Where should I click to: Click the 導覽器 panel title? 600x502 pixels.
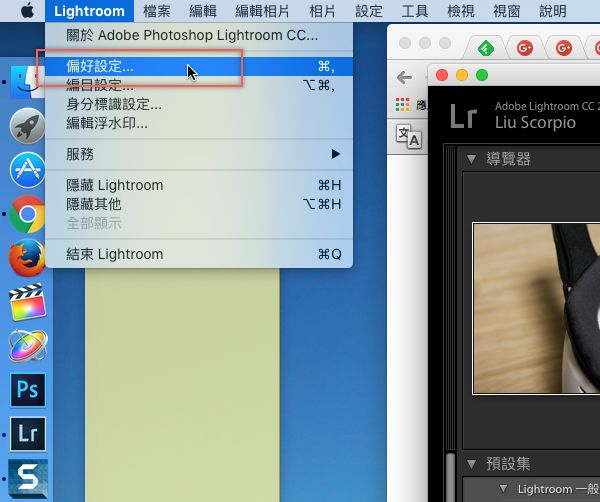508,159
